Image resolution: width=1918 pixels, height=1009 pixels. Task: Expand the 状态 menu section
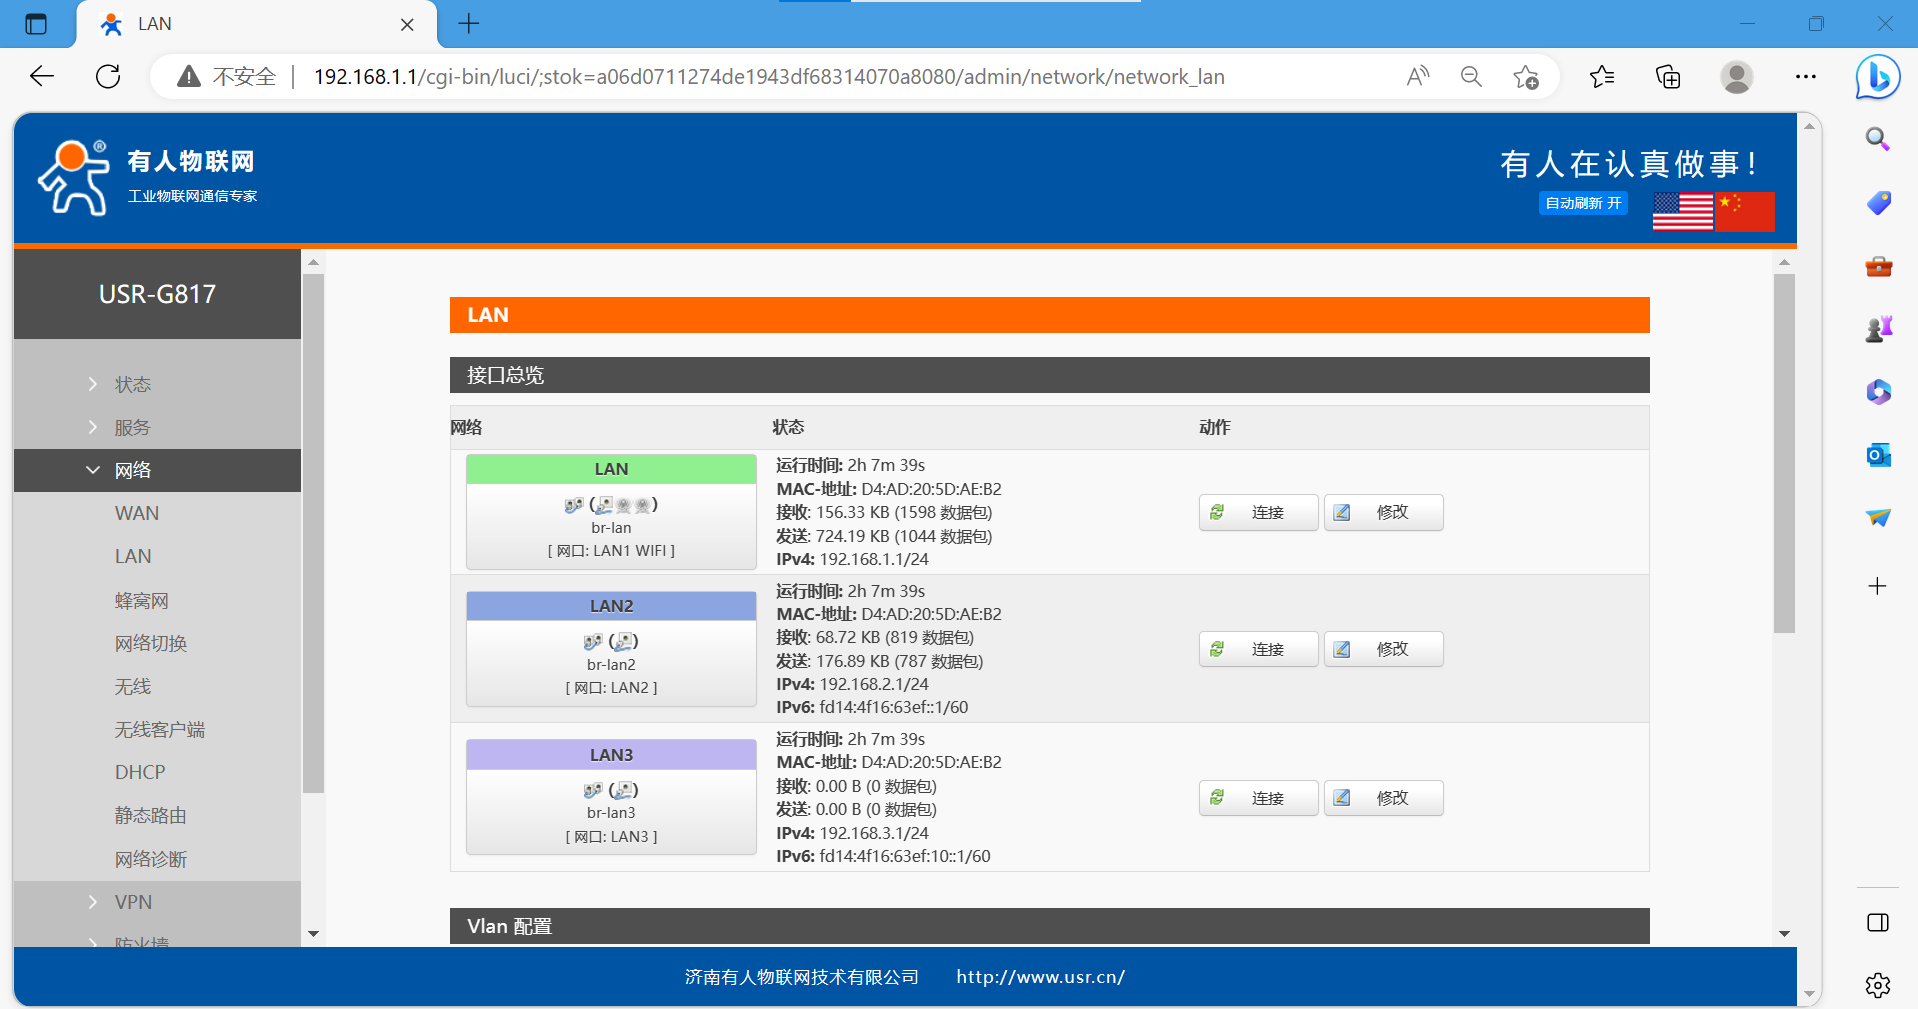(x=132, y=385)
